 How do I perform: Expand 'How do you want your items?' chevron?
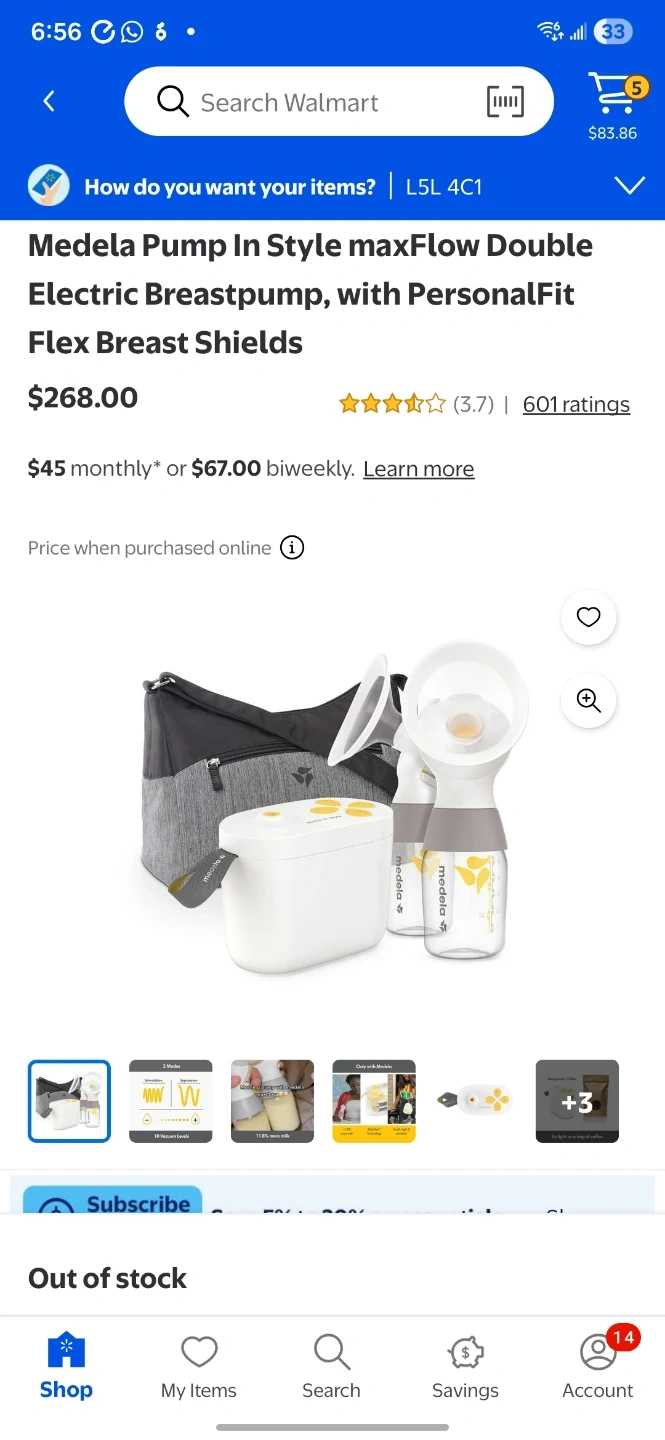630,186
